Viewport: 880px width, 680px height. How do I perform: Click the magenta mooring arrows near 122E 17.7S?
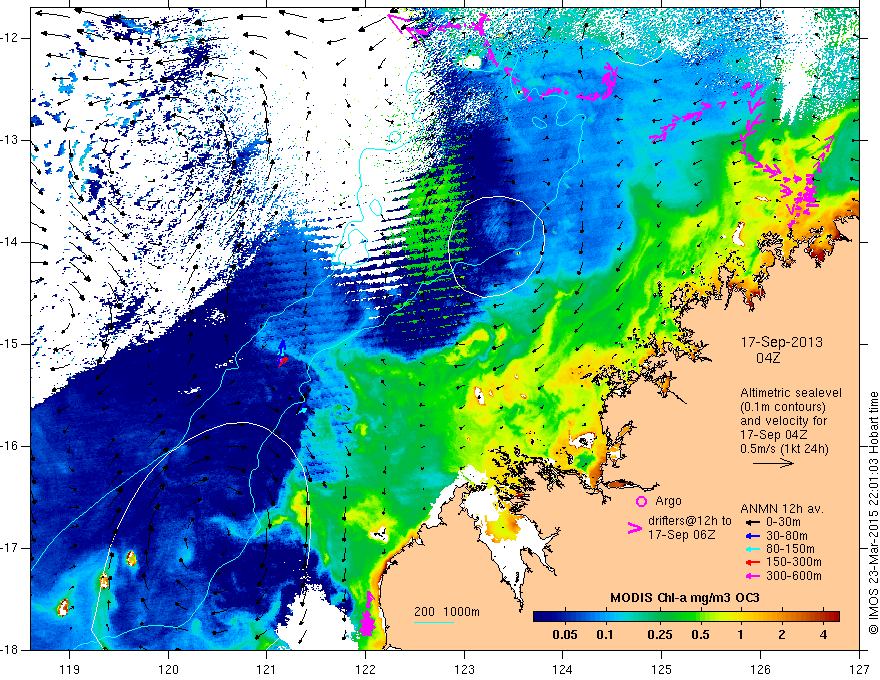point(368,614)
